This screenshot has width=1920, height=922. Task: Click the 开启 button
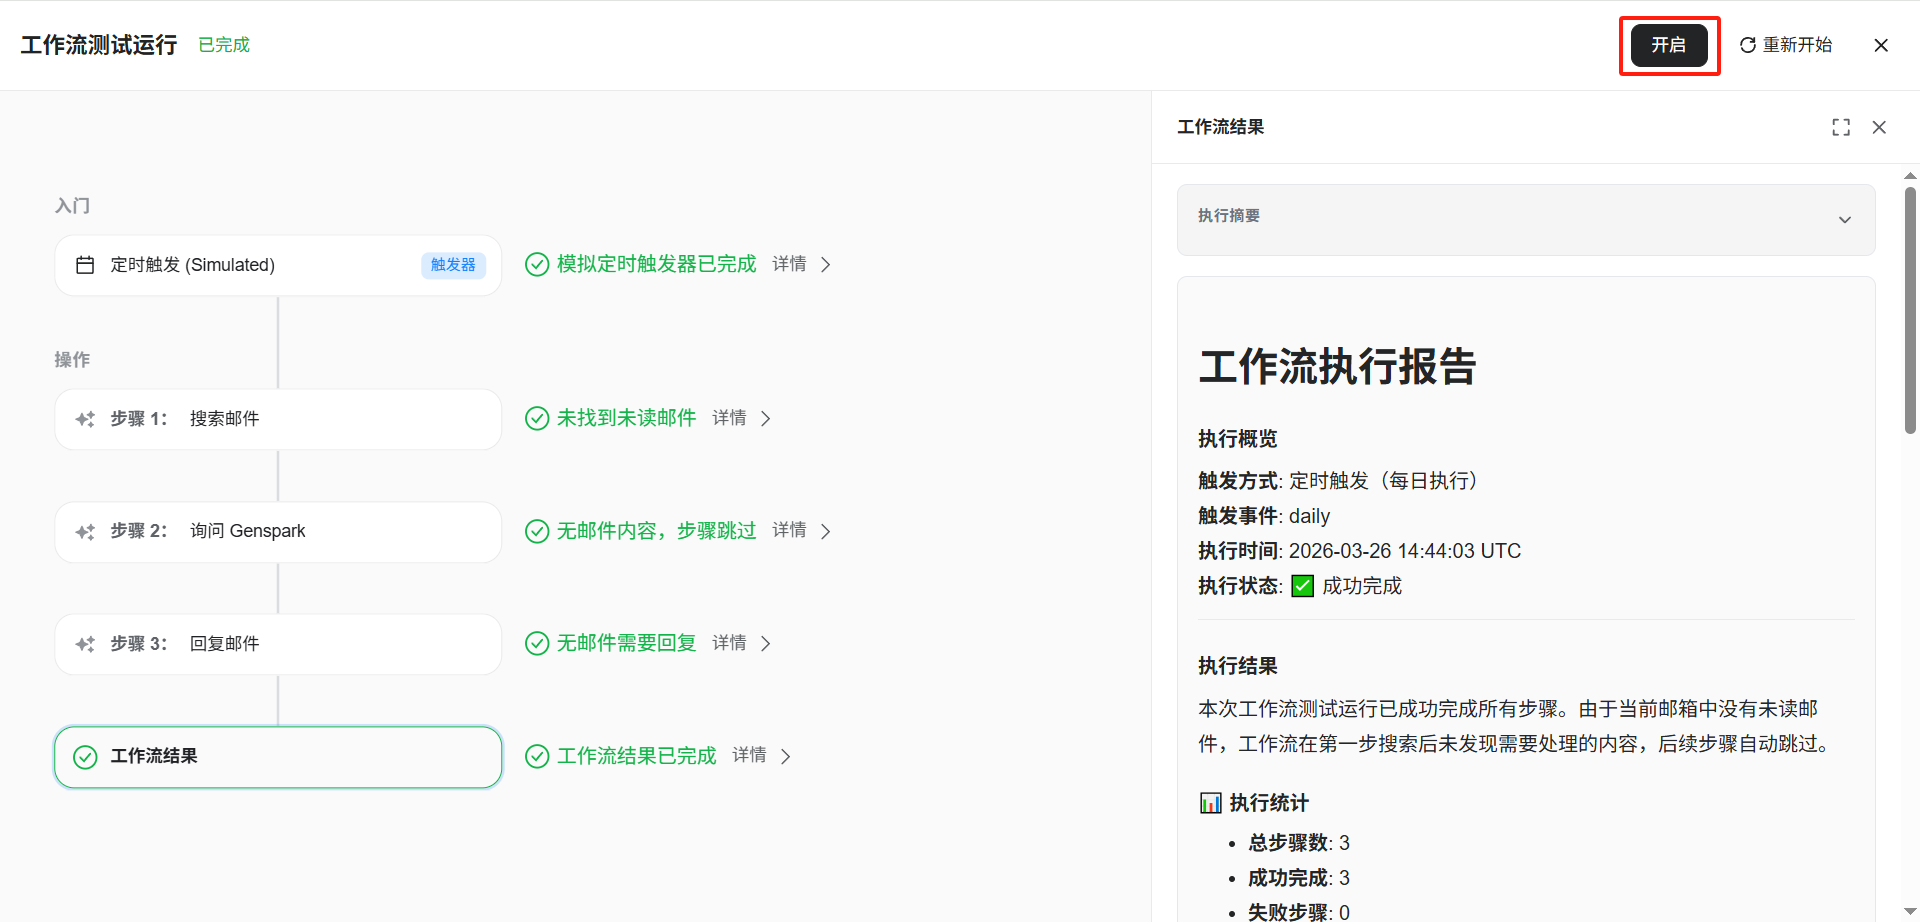[1668, 46]
